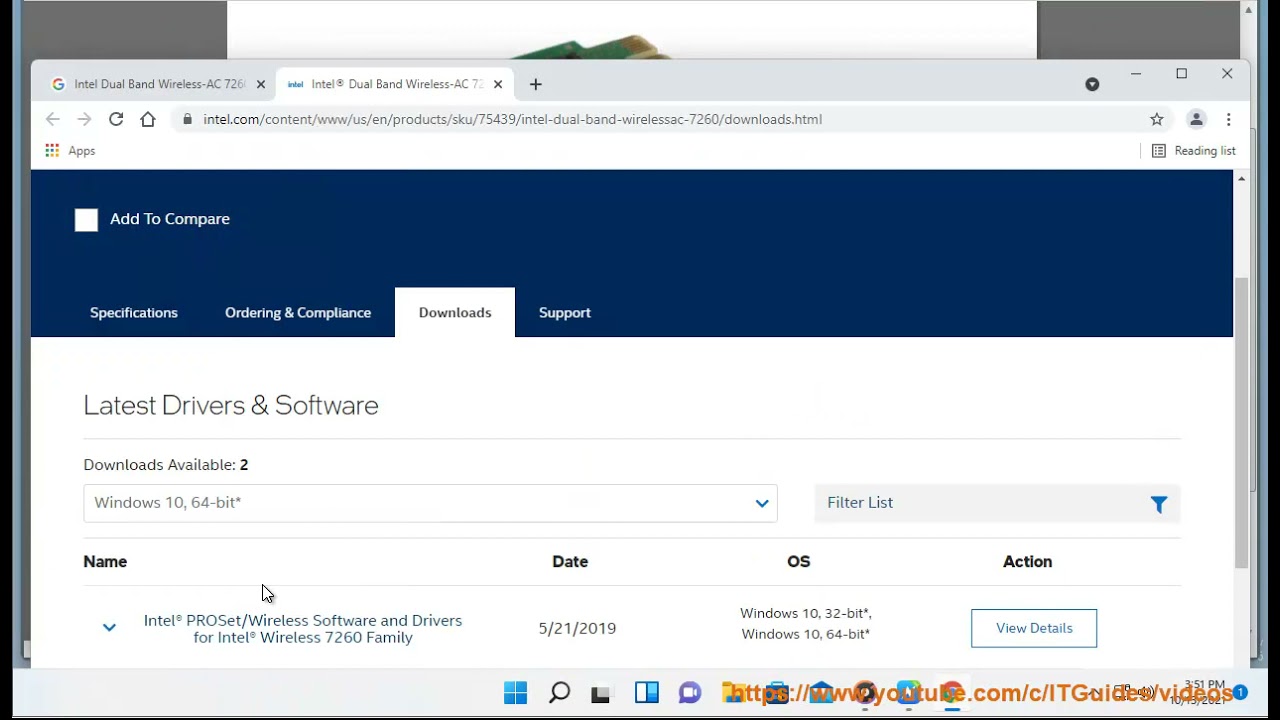Click the Date column header
Viewport: 1280px width, 720px height.
(x=570, y=562)
